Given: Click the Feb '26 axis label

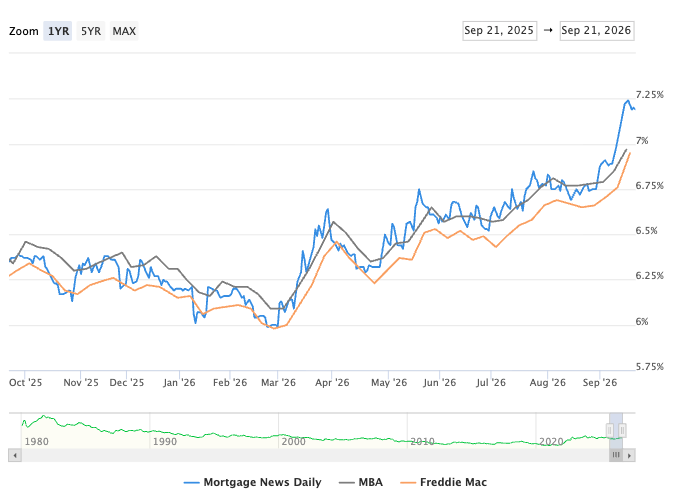Looking at the screenshot, I should [230, 383].
